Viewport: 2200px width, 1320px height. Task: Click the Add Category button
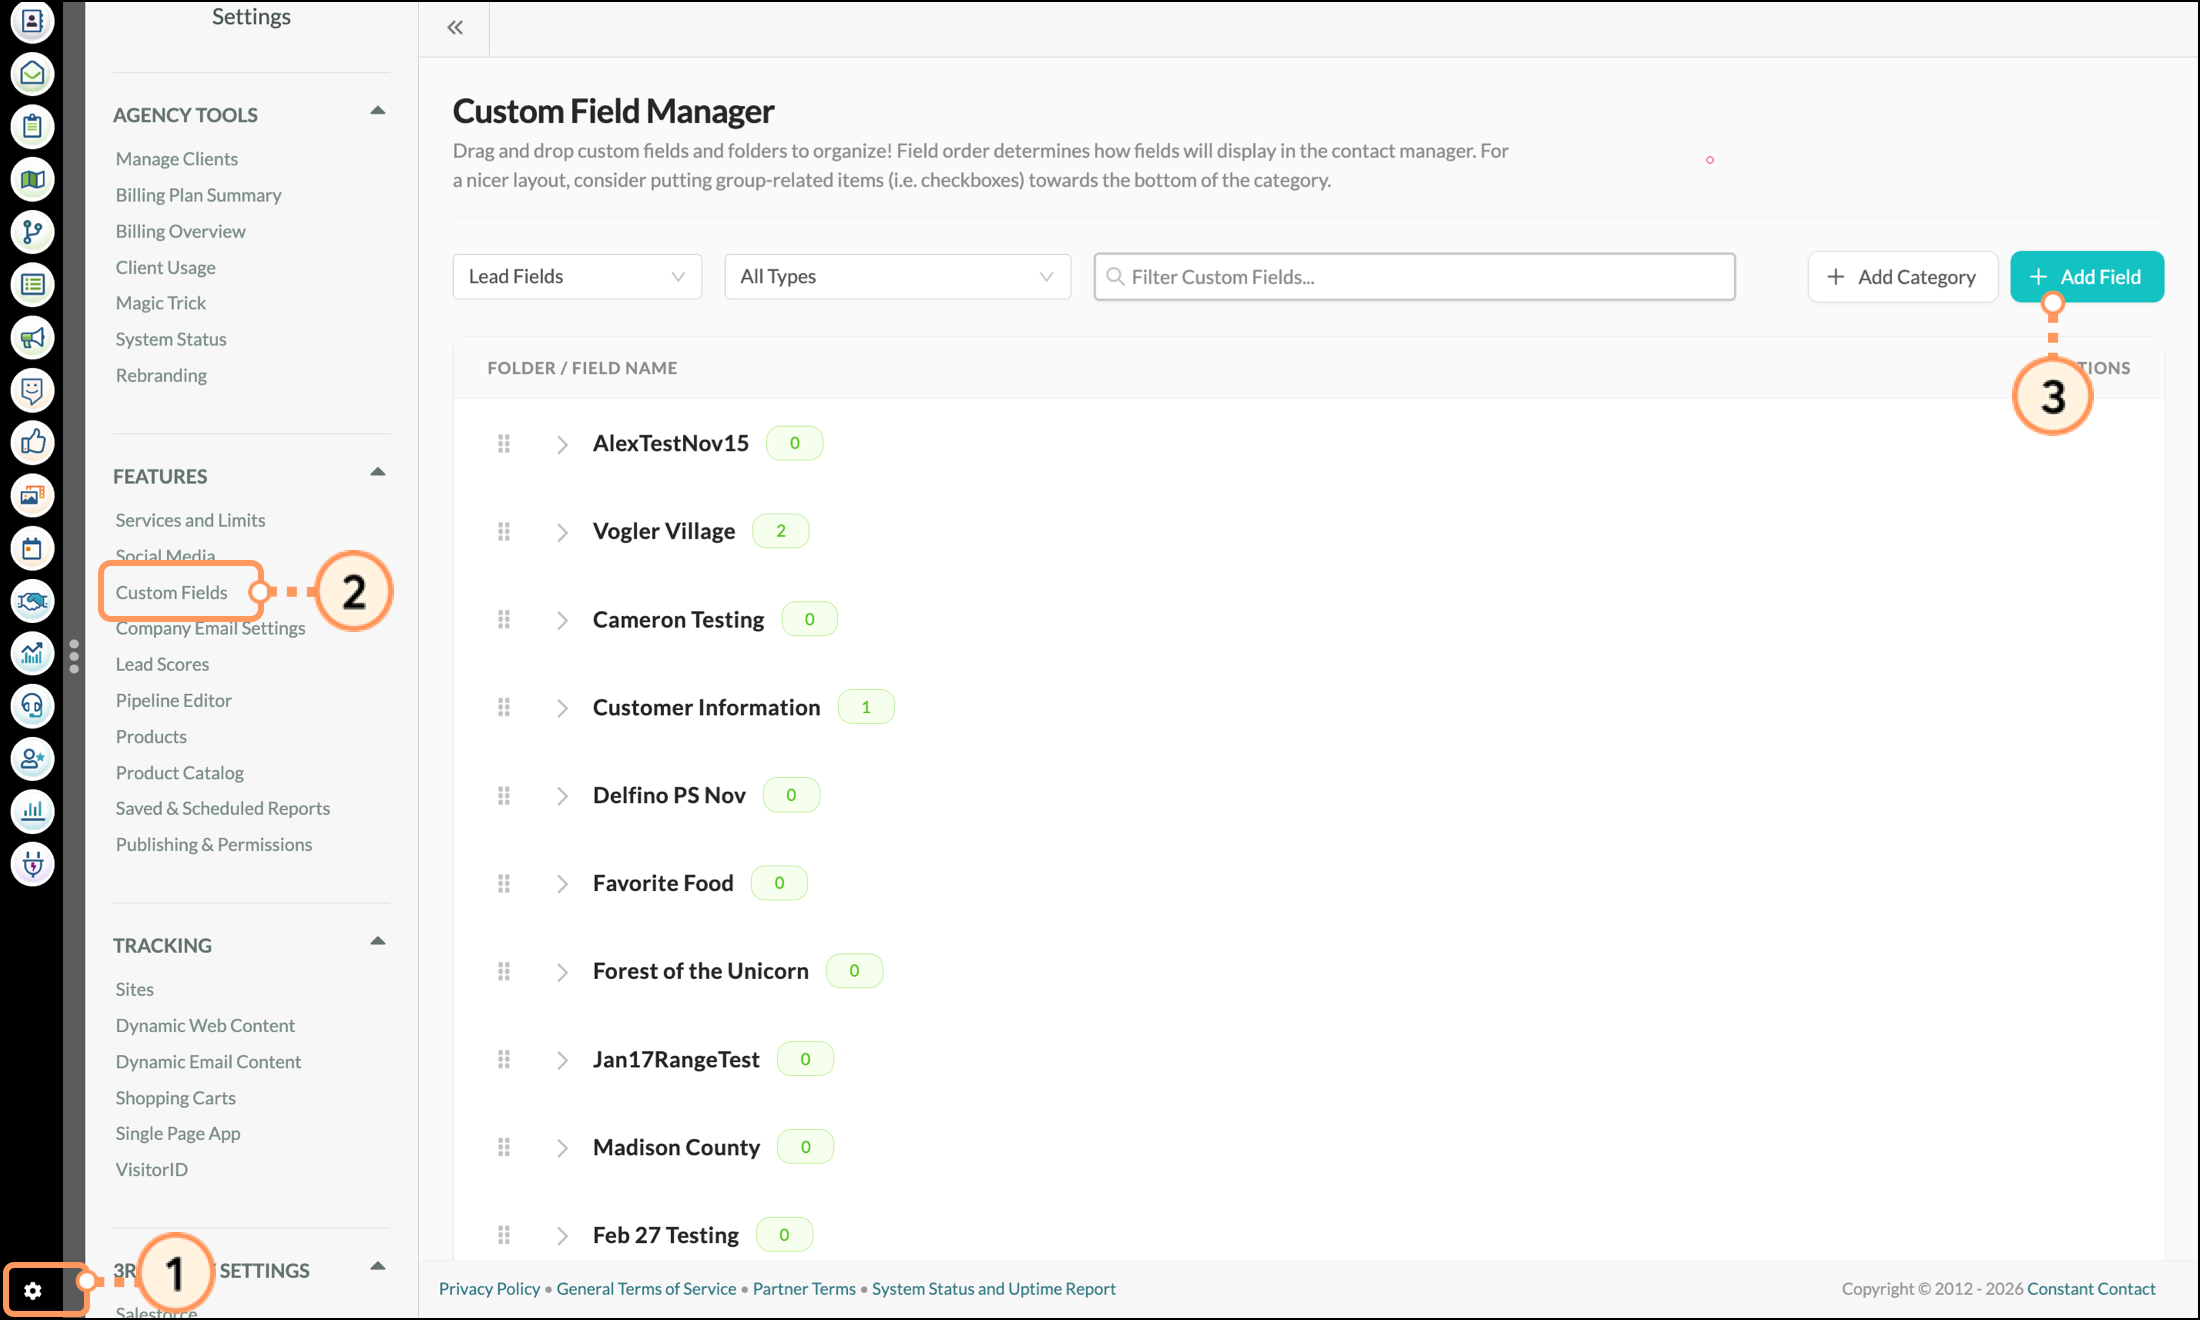(1902, 277)
